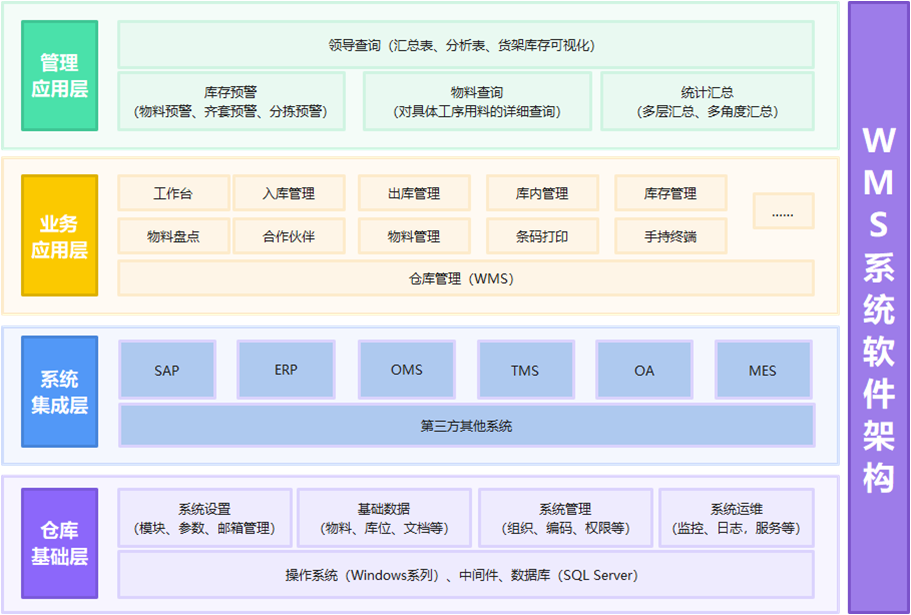Select the OMS box
The image size is (911, 615).
[x=407, y=370]
